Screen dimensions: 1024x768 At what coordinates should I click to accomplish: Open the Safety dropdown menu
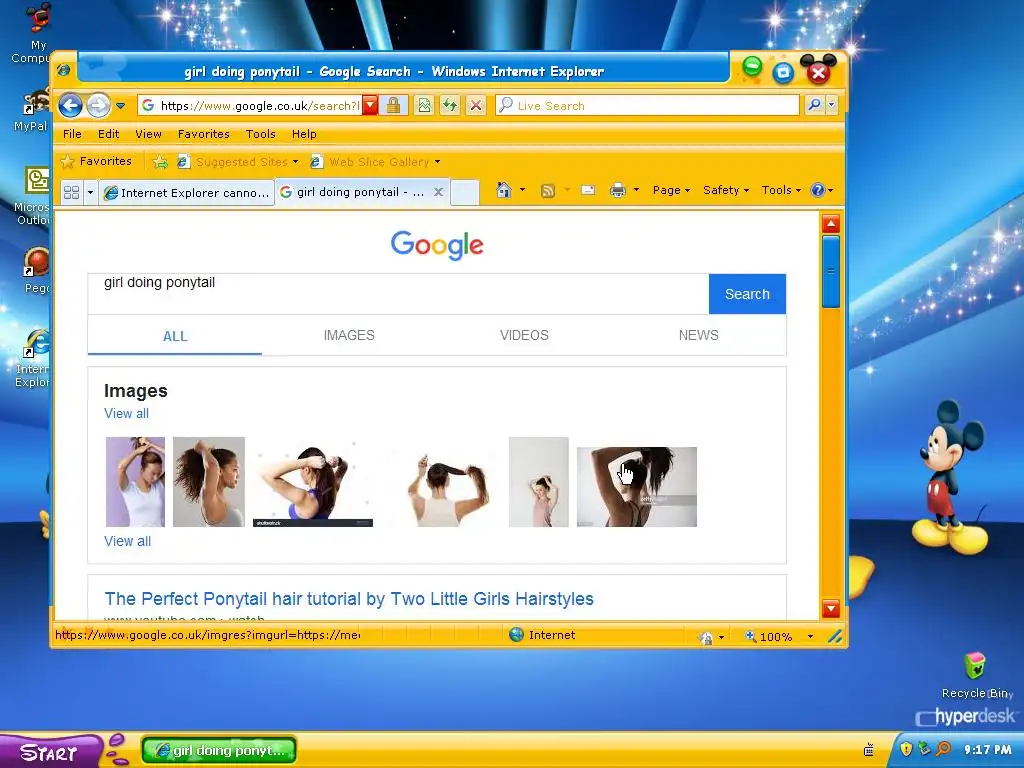(x=726, y=190)
